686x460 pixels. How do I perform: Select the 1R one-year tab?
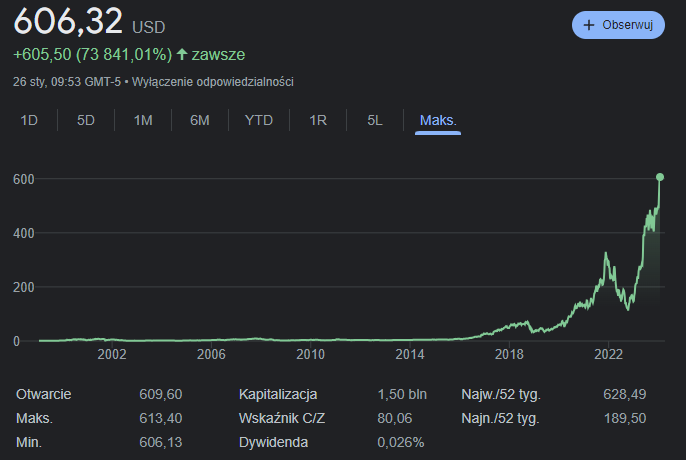point(318,120)
